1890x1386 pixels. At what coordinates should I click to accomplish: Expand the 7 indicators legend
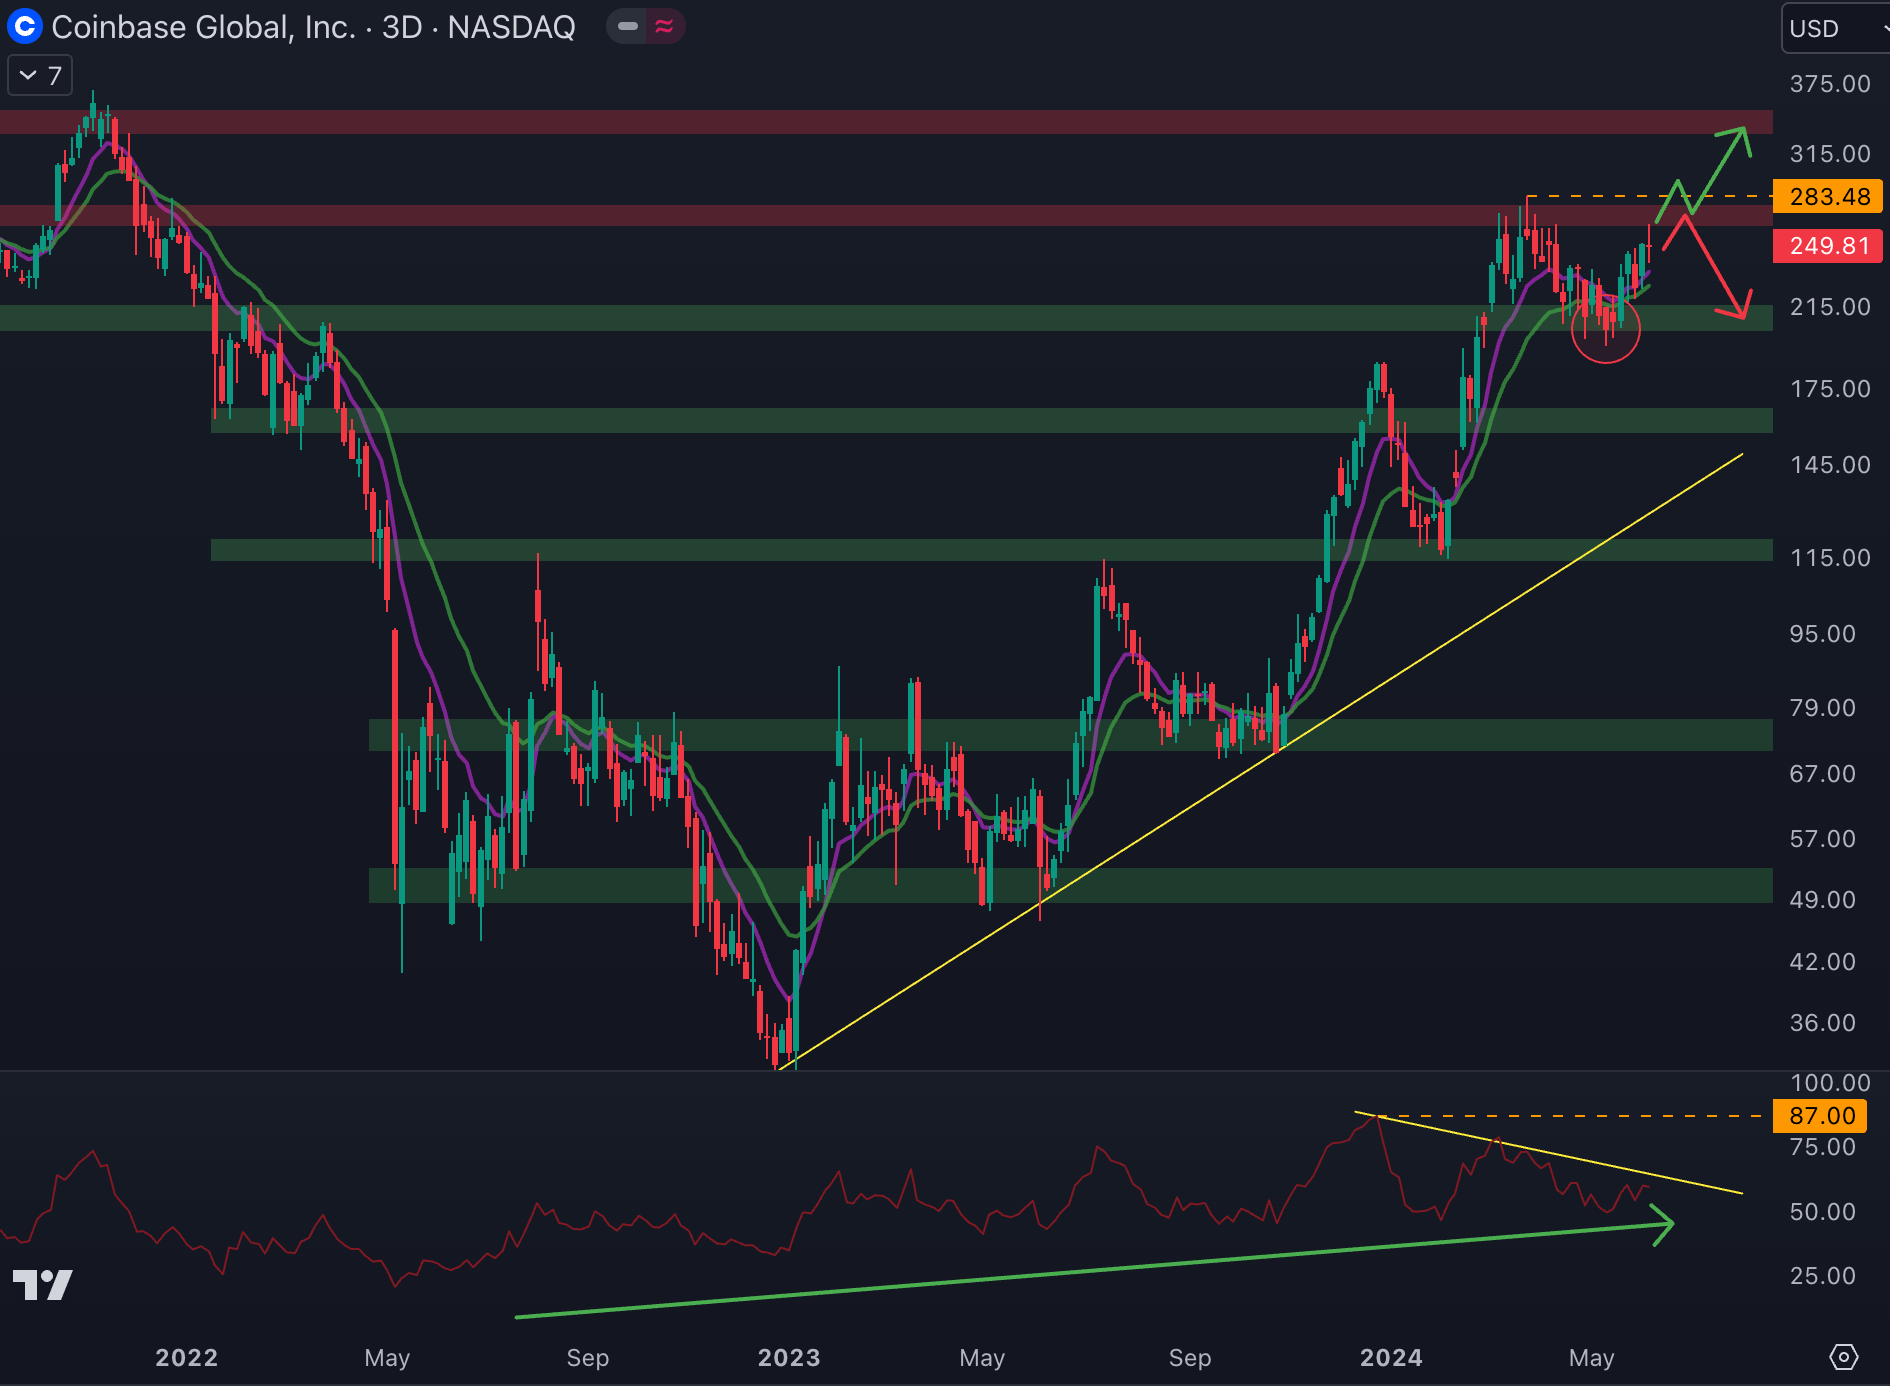click(x=40, y=76)
